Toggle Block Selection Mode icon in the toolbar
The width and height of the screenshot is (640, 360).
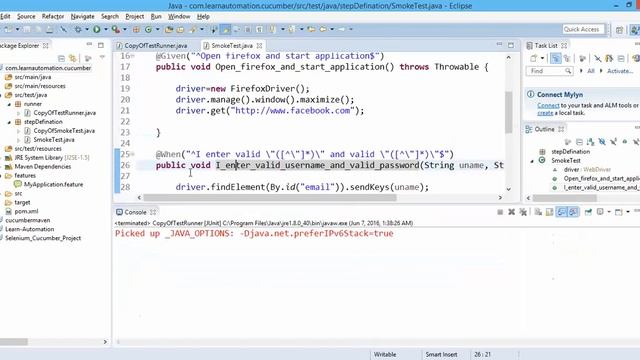[248, 29]
